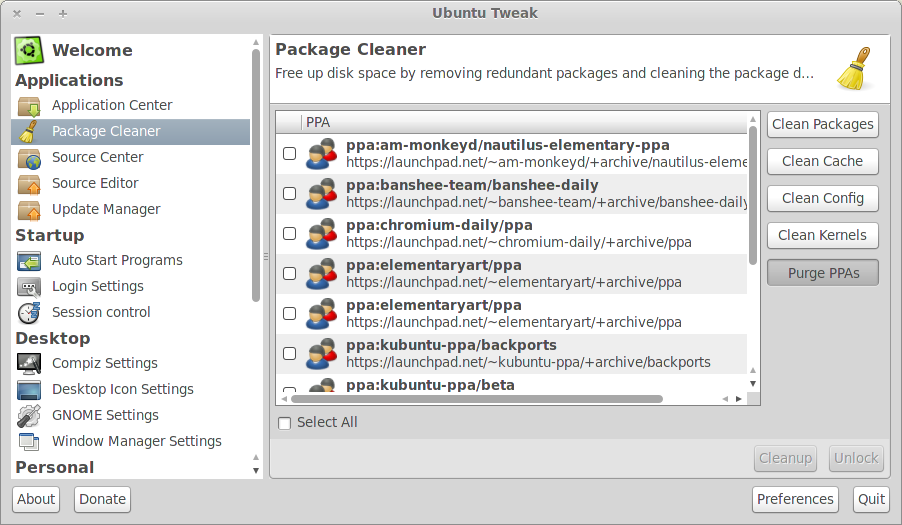Click the Source Editor icon in sidebar
This screenshot has width=902, height=525.
(x=29, y=183)
